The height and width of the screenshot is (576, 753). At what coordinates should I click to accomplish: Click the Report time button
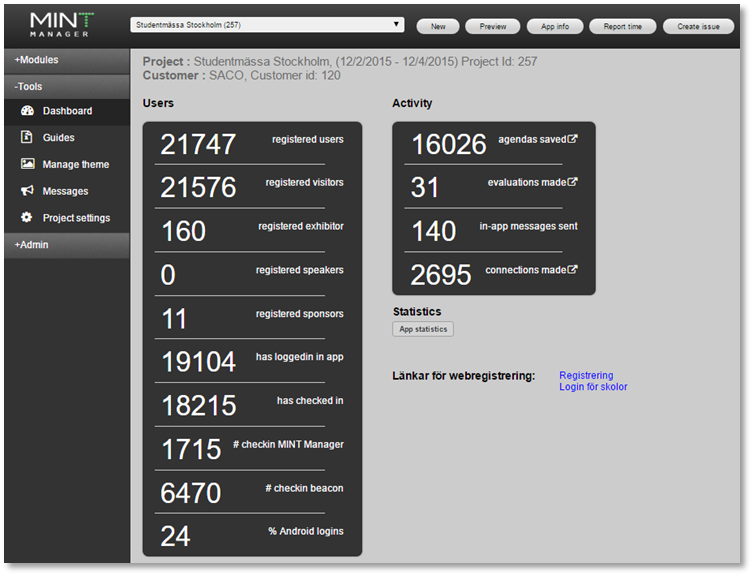coord(622,26)
